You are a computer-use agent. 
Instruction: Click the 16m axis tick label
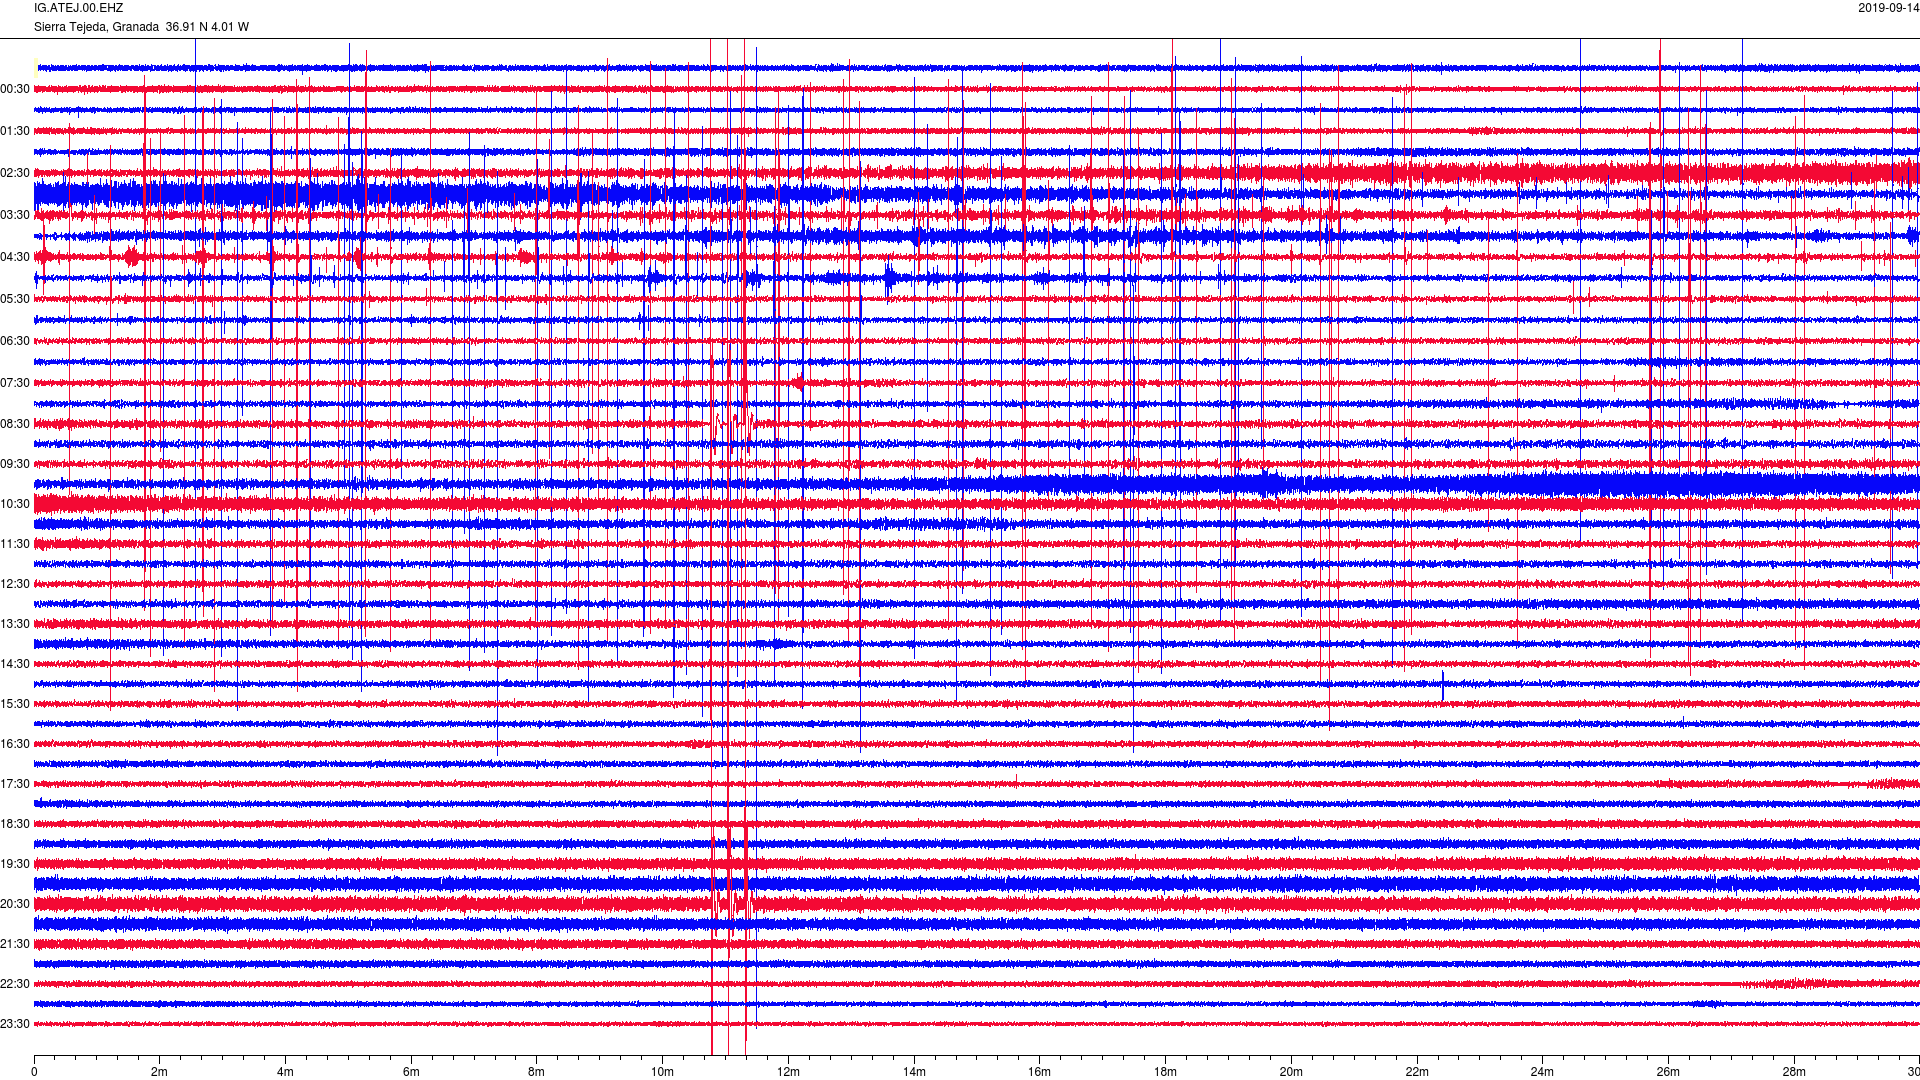pyautogui.click(x=1039, y=1072)
